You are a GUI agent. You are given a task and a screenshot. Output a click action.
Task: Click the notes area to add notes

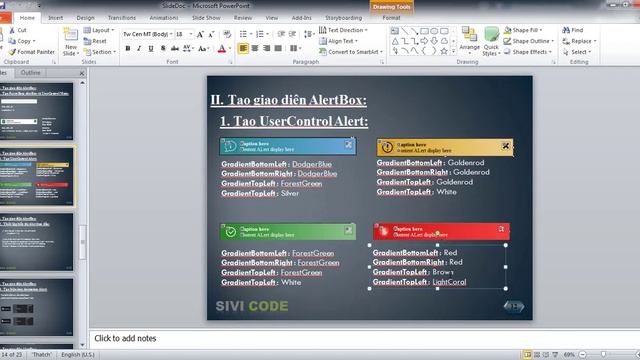click(x=363, y=338)
